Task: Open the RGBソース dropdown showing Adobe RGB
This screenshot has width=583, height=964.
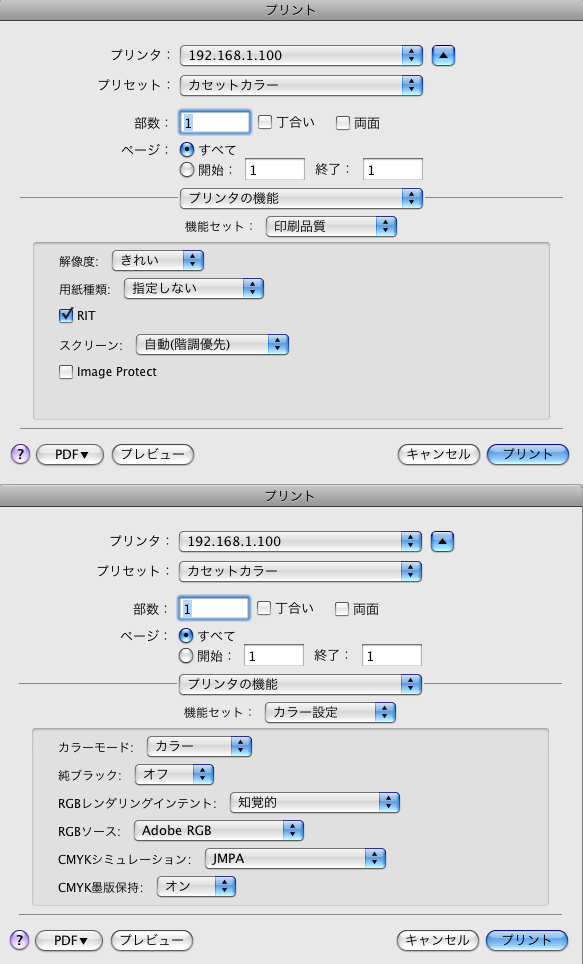Action: point(219,831)
